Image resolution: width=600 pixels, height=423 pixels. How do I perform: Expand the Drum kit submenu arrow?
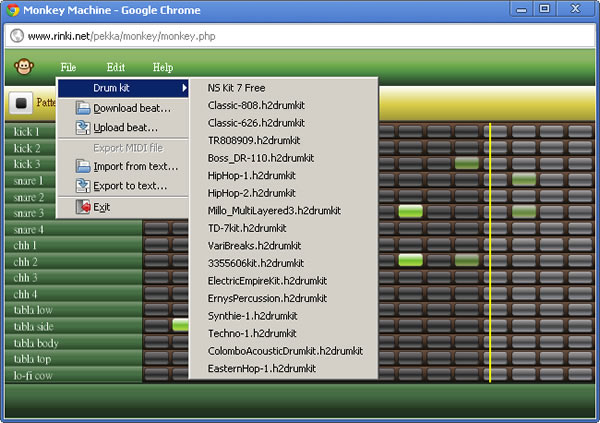[x=184, y=88]
